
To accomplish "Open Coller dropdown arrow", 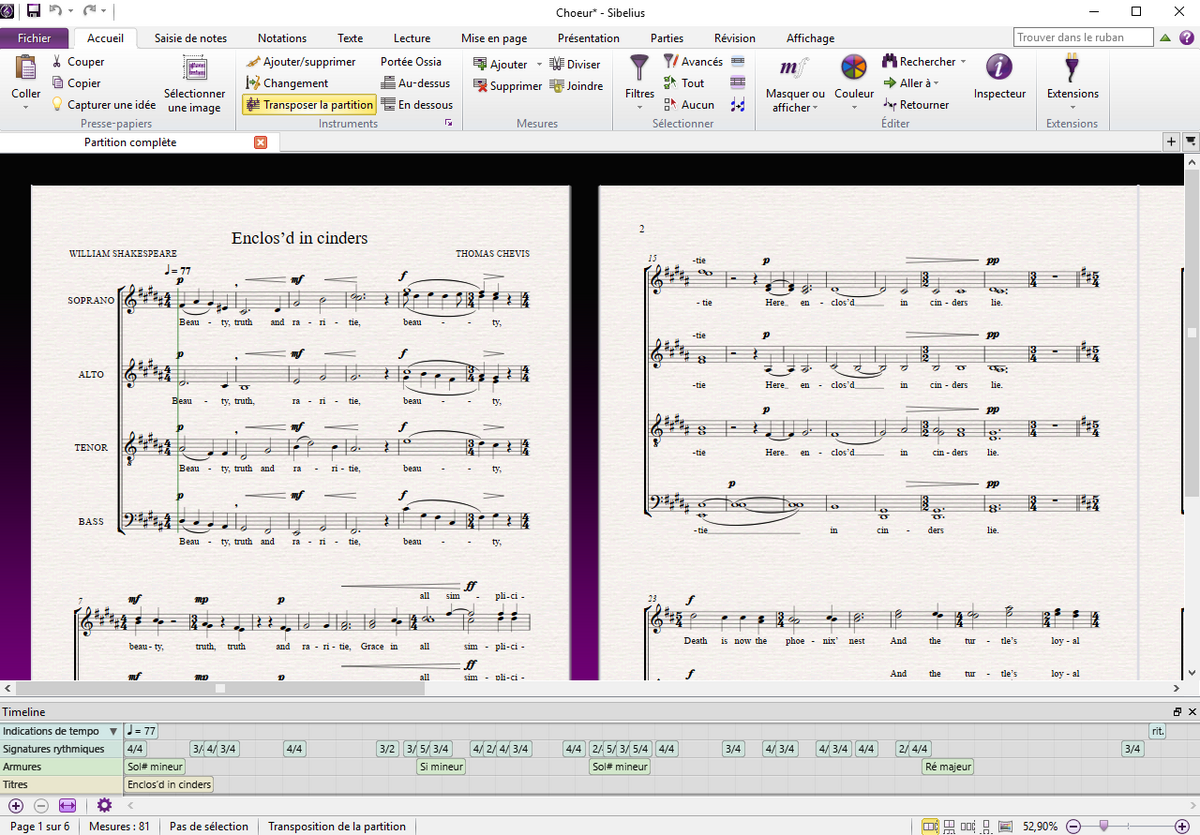I will 26,106.
